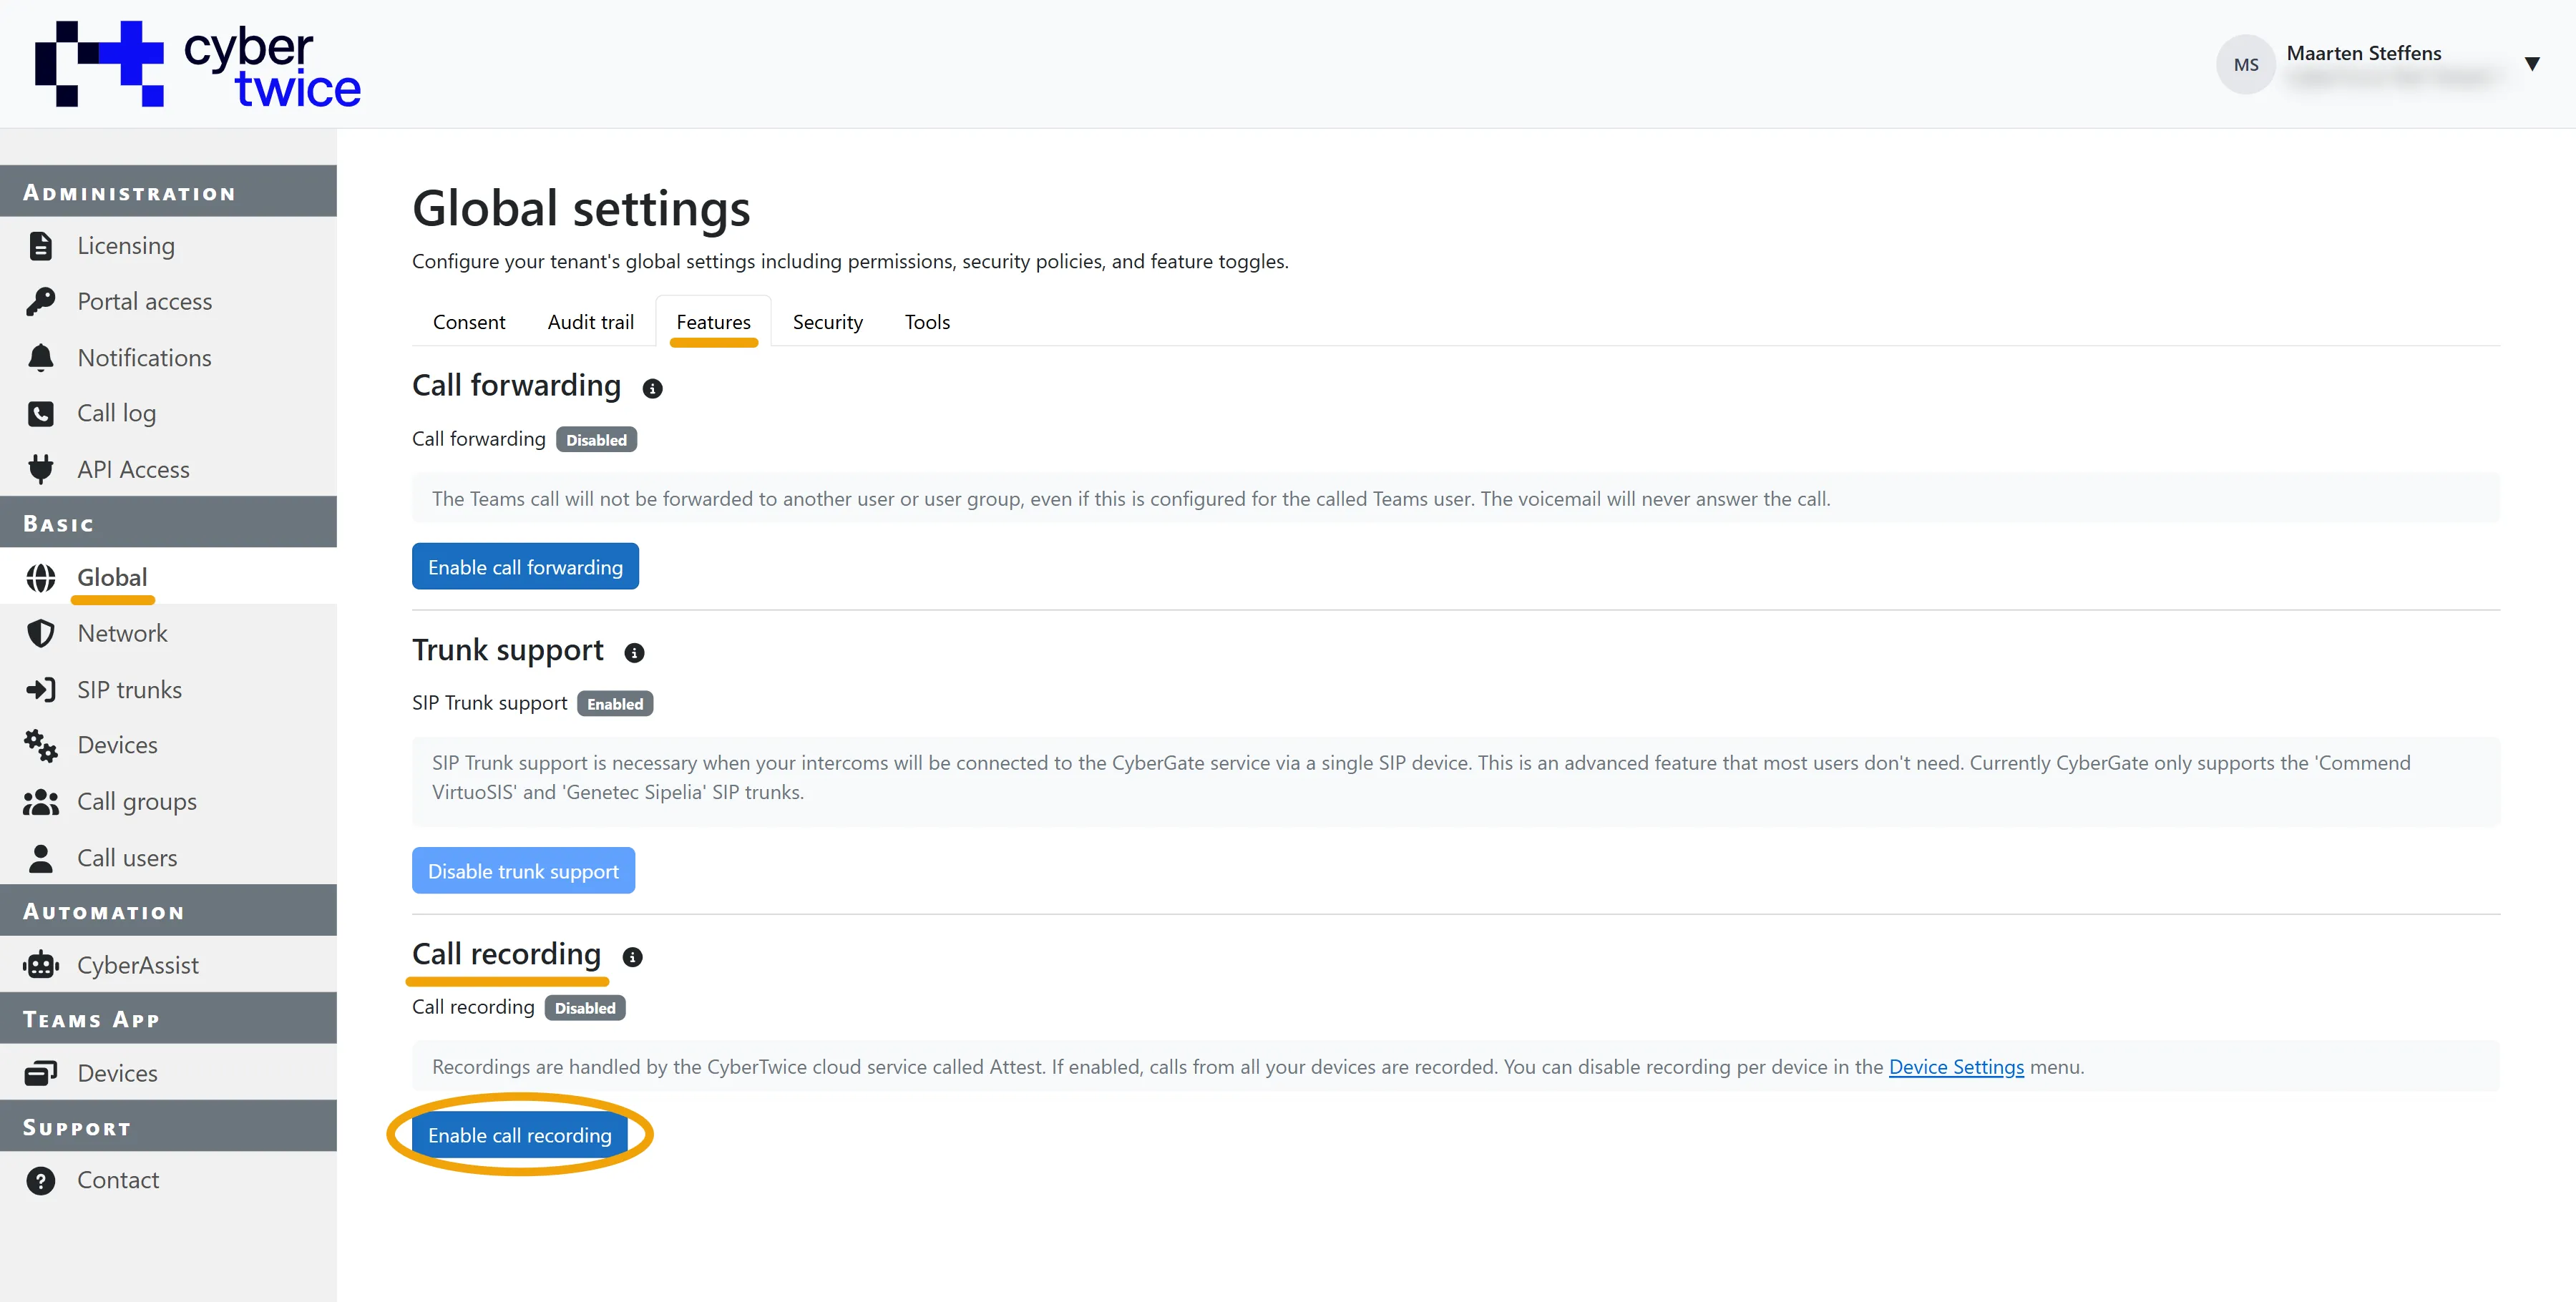The height and width of the screenshot is (1302, 2576).
Task: Click the Global settings heading
Action: (x=581, y=209)
